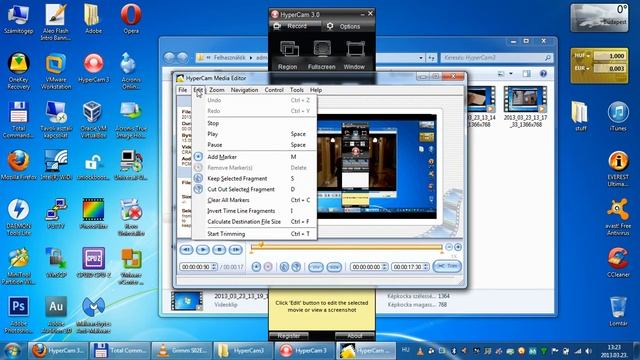Image resolution: width=640 pixels, height=360 pixels.
Task: Click the stop playback button
Action: click(x=219, y=250)
